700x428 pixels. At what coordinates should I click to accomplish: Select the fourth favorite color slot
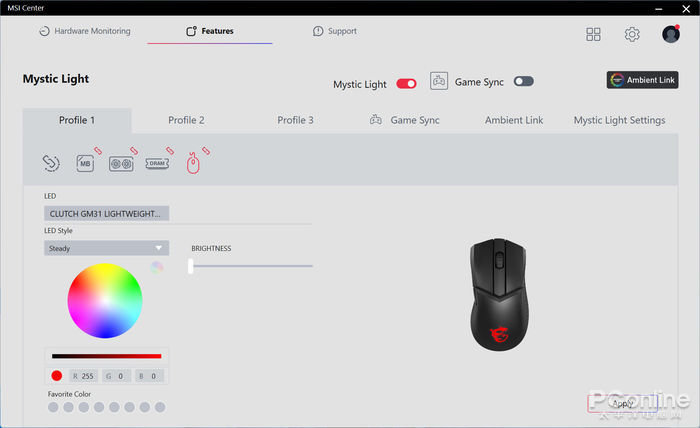click(x=99, y=407)
